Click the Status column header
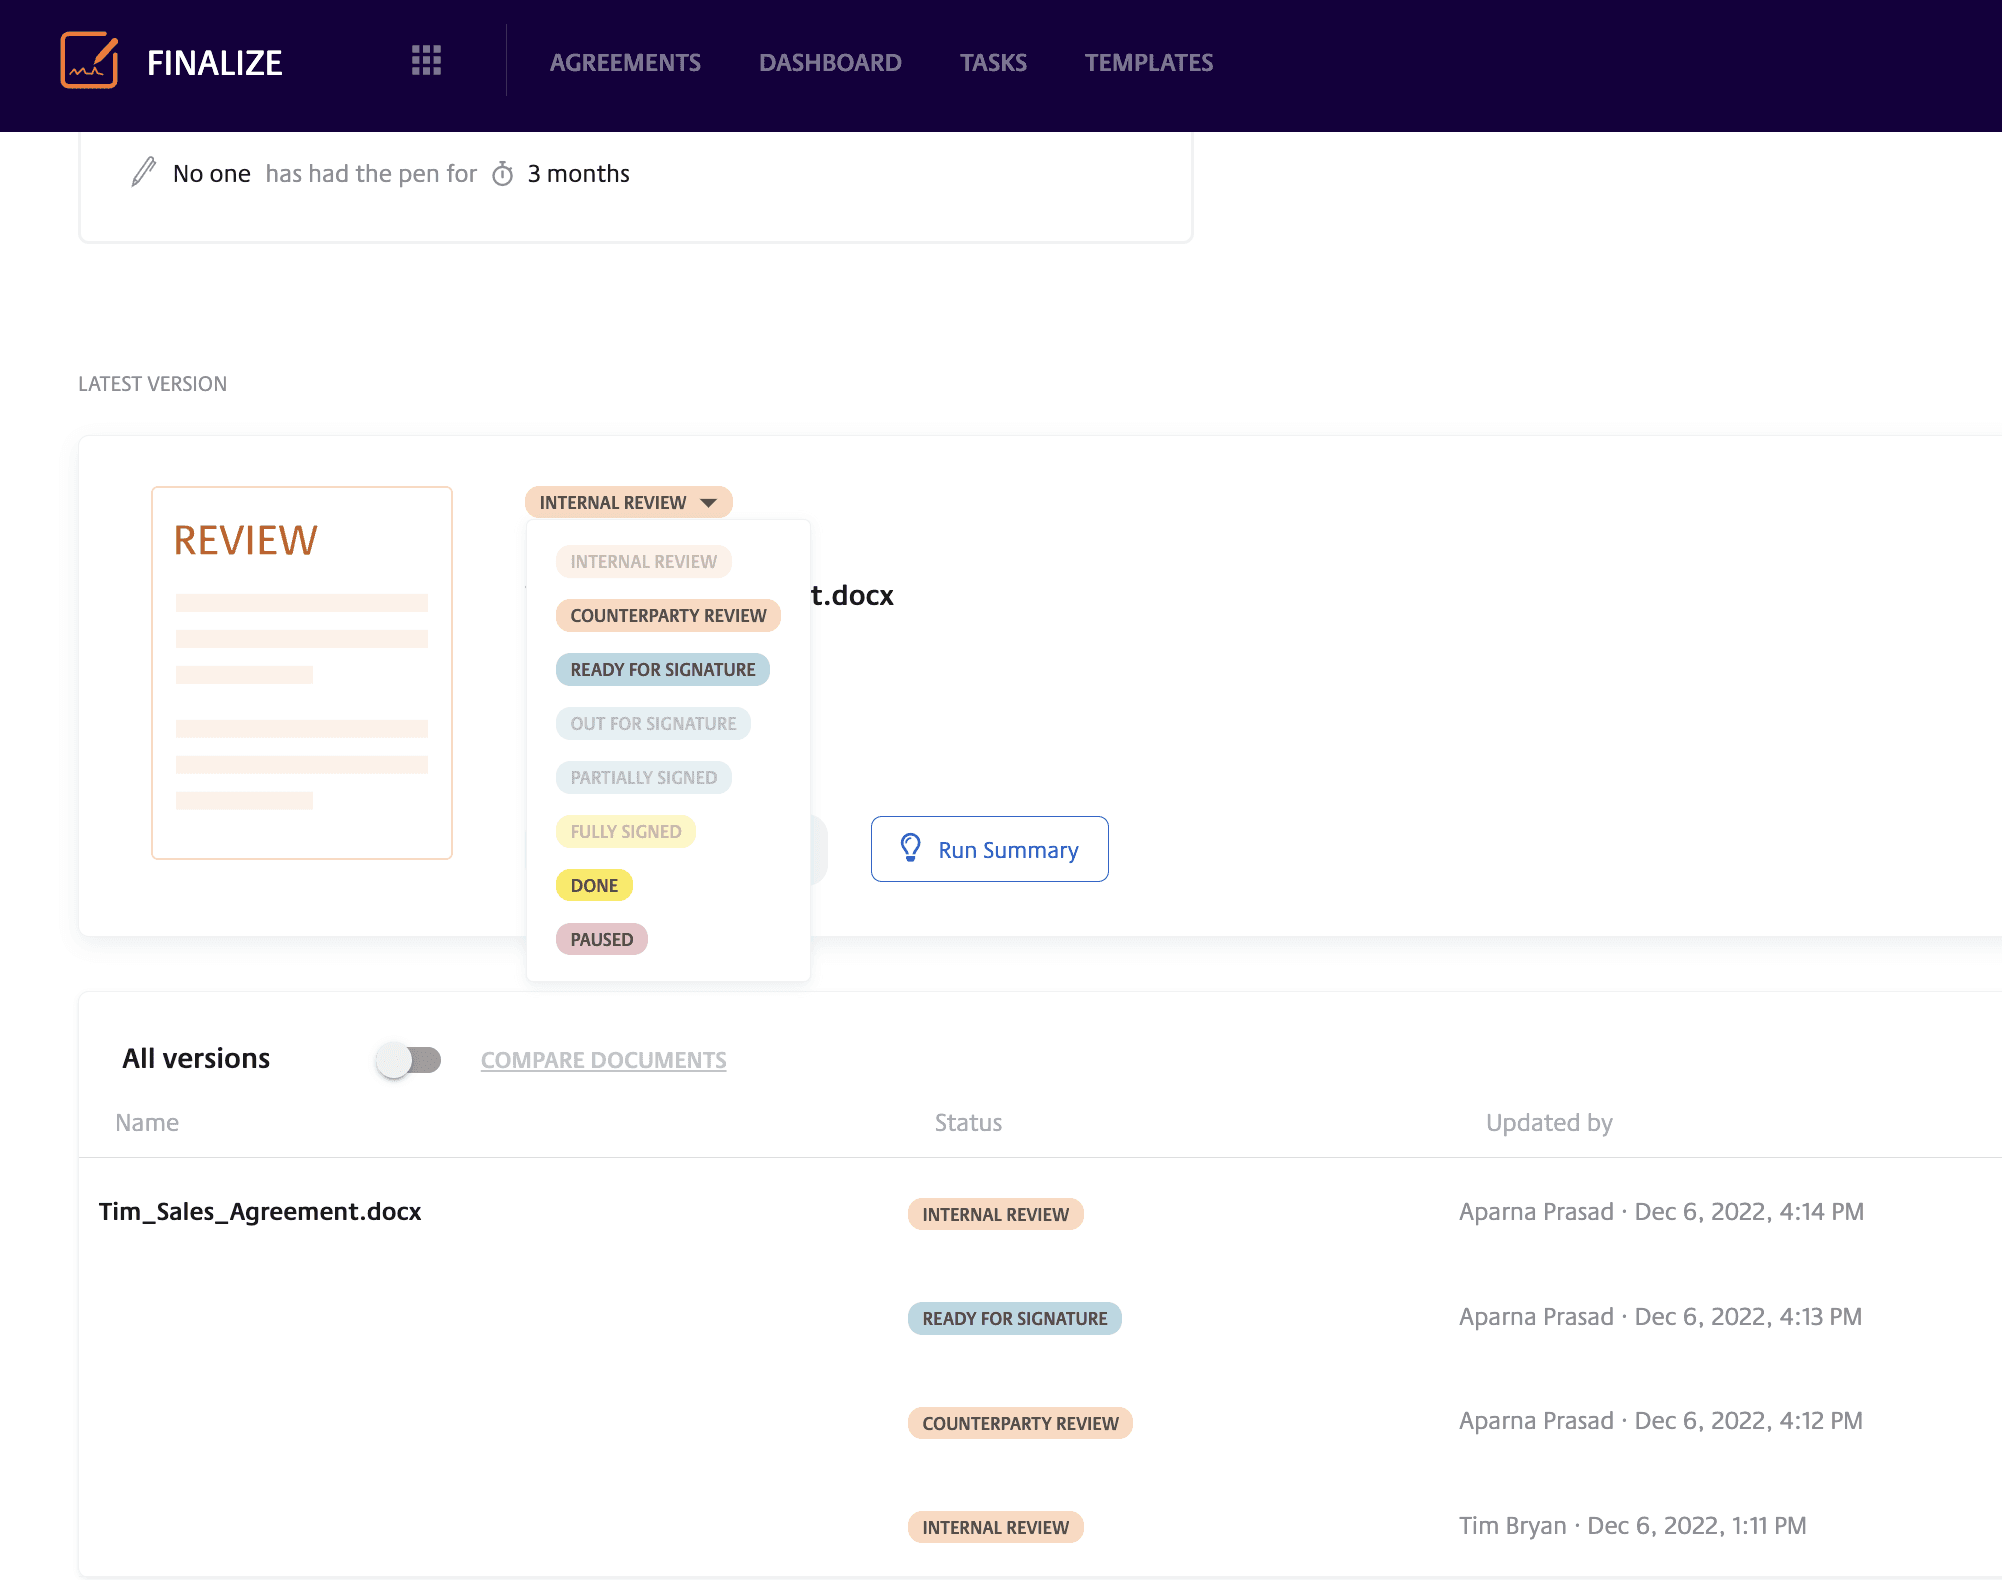 pos(968,1123)
